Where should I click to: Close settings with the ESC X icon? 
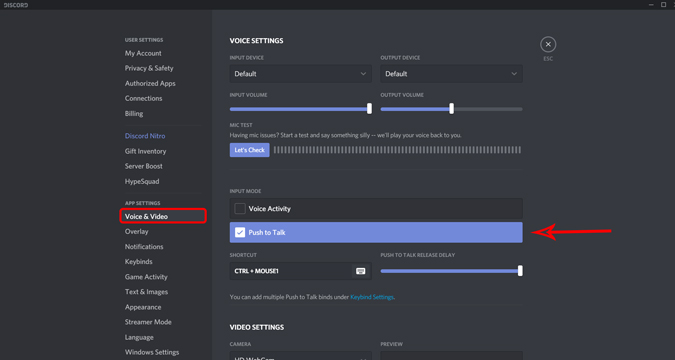(548, 44)
